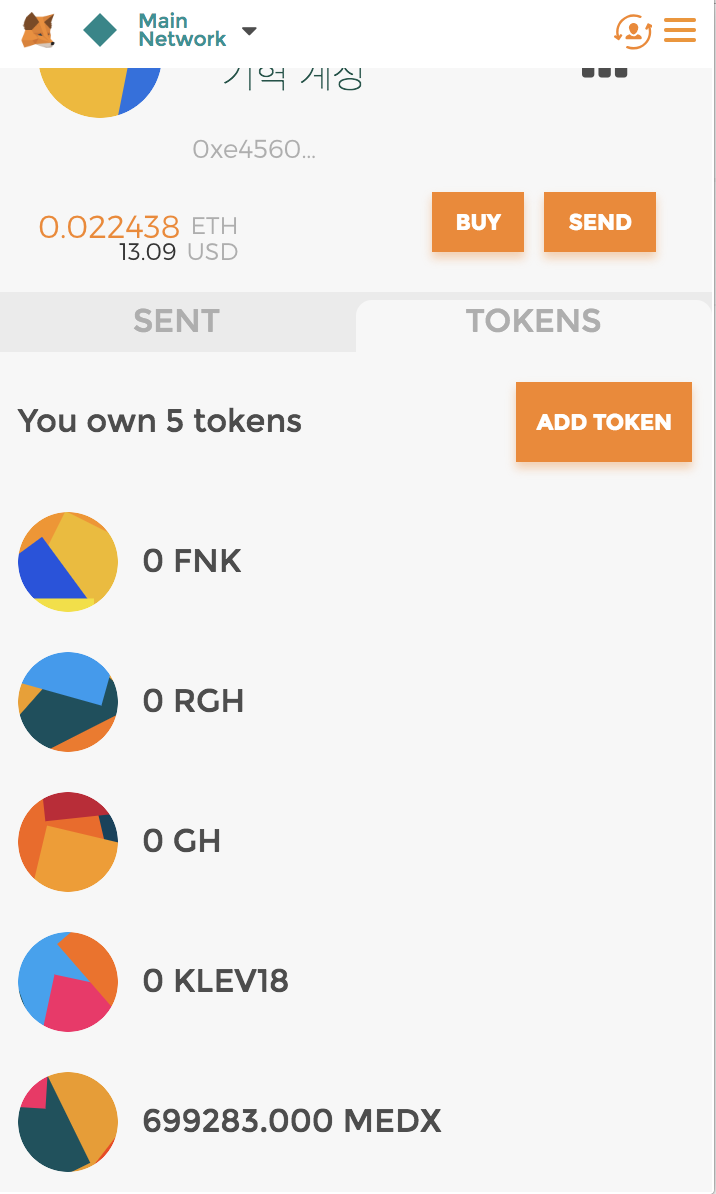Click the 0.022438 ETH balance
Viewport: 716px width, 1194px height.
pos(138,226)
